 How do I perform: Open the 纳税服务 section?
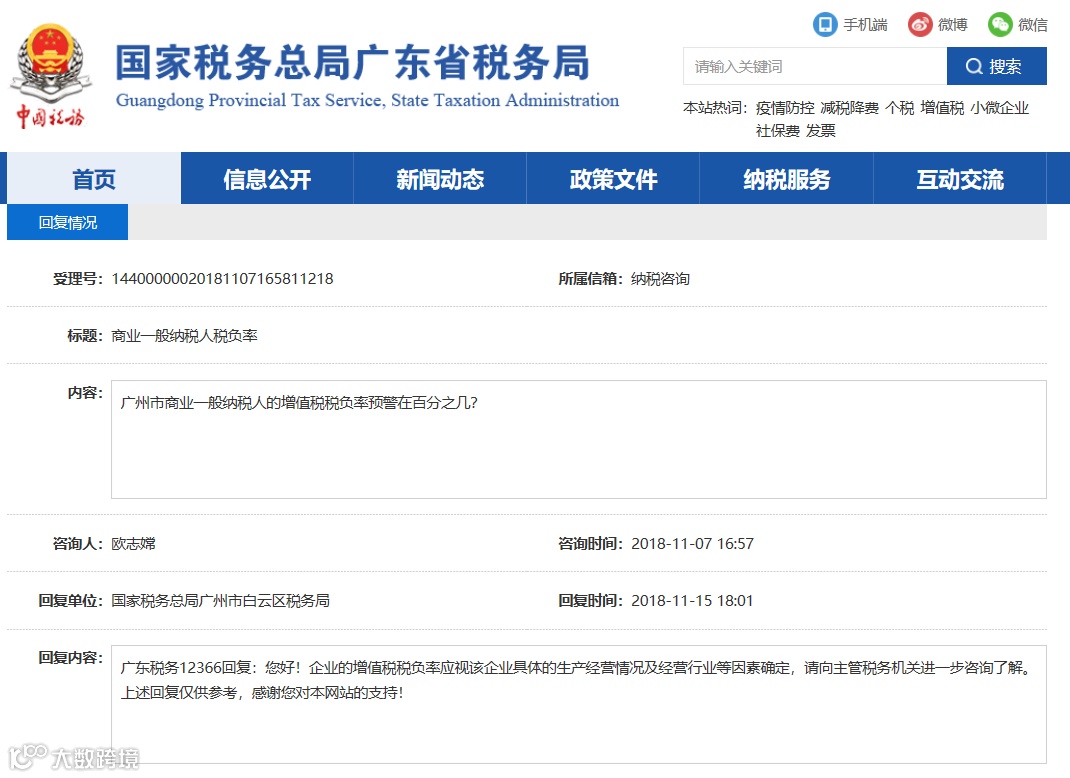[x=786, y=178]
